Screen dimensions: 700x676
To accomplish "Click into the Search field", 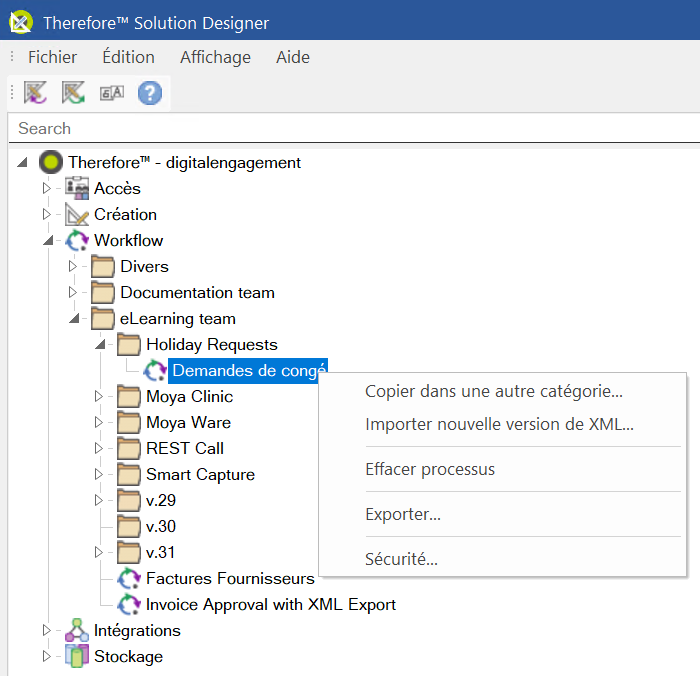I will (354, 129).
